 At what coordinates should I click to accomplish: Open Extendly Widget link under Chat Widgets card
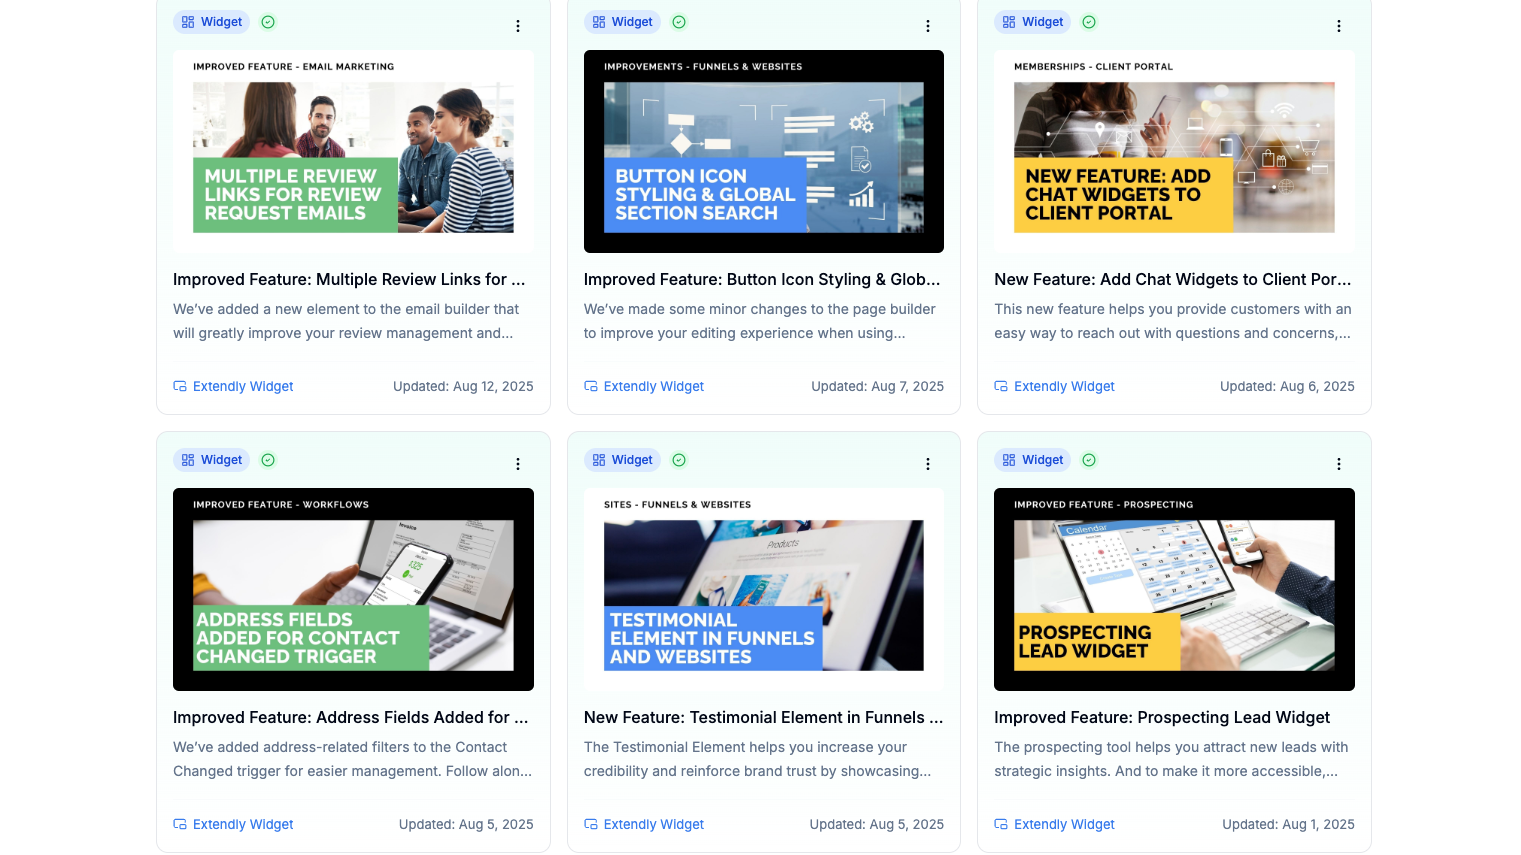pos(1063,387)
